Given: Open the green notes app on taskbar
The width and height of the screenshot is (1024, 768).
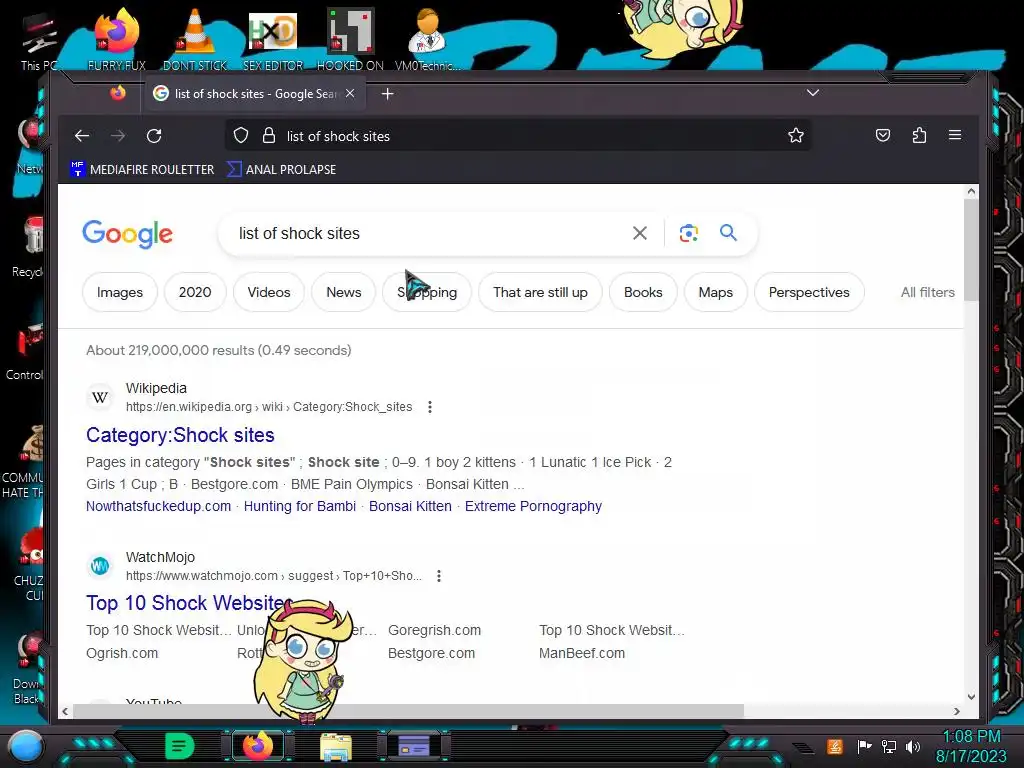Looking at the screenshot, I should point(180,746).
